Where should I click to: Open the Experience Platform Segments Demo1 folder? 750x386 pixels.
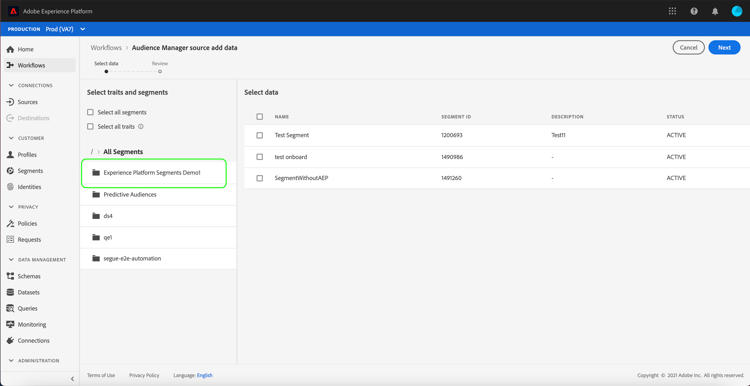click(x=158, y=173)
